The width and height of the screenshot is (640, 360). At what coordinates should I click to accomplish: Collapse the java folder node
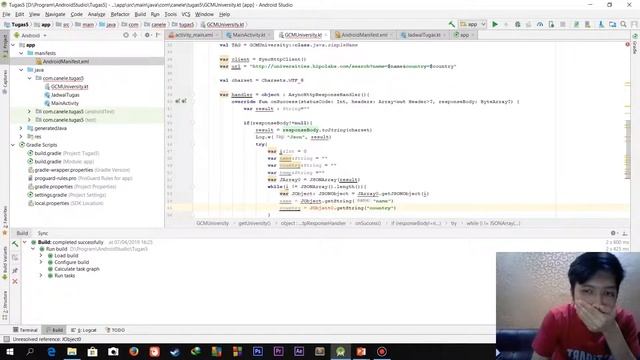coord(21,70)
